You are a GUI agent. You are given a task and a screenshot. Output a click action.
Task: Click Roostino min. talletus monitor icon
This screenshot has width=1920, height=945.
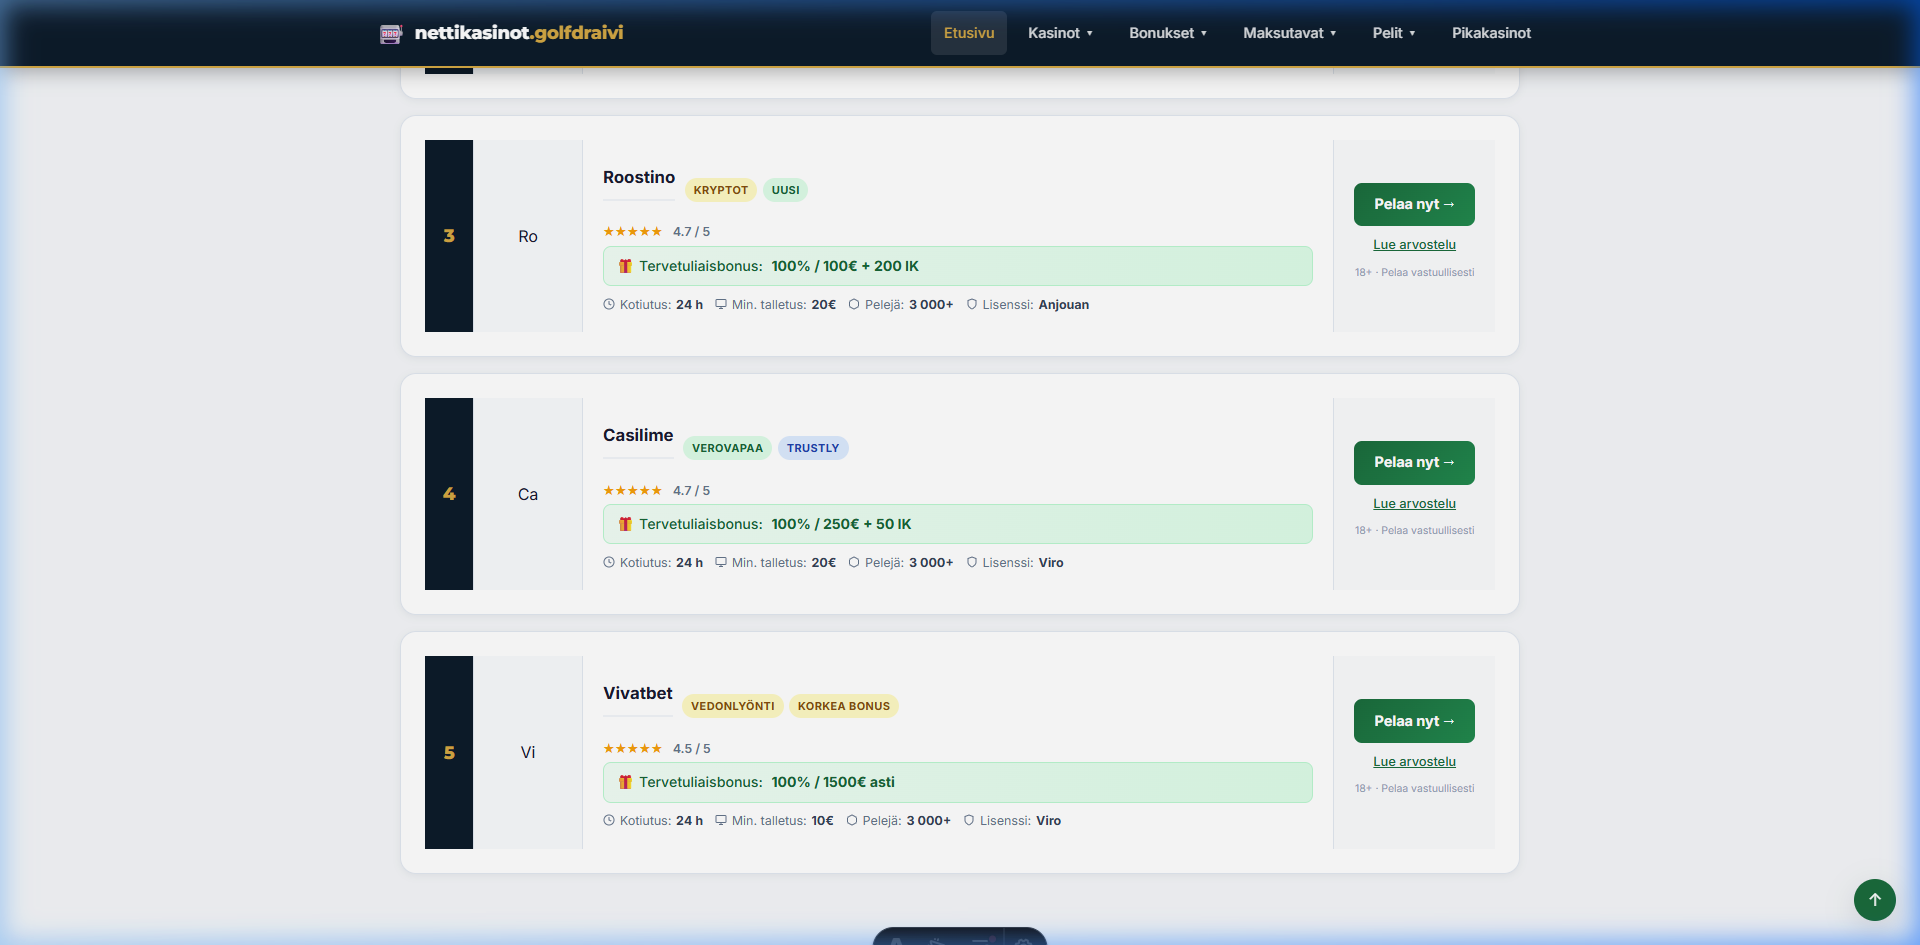tap(721, 304)
